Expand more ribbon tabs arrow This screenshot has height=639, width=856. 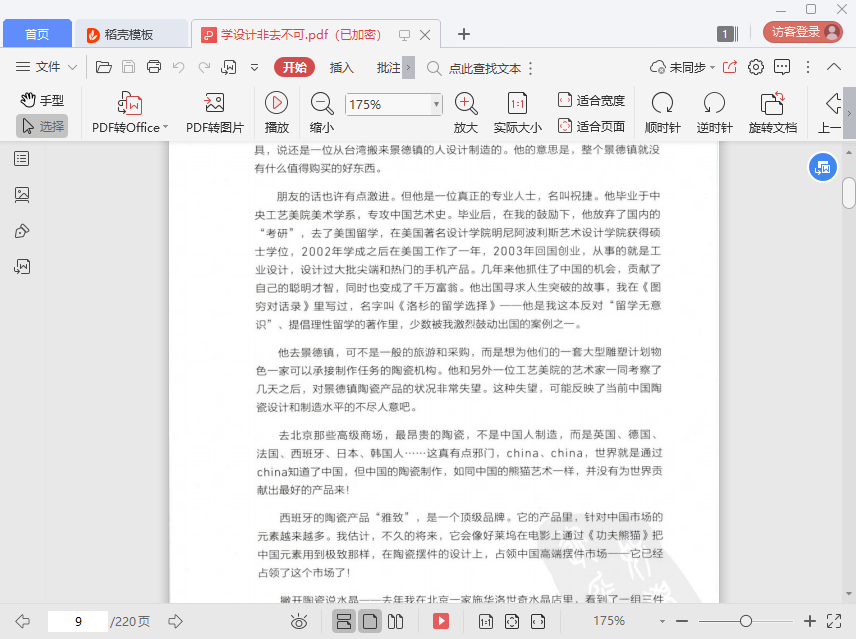(x=408, y=68)
